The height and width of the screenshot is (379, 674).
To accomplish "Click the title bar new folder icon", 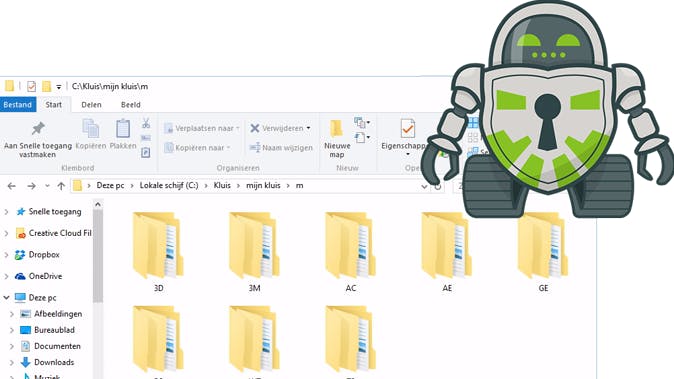I will click(46, 86).
